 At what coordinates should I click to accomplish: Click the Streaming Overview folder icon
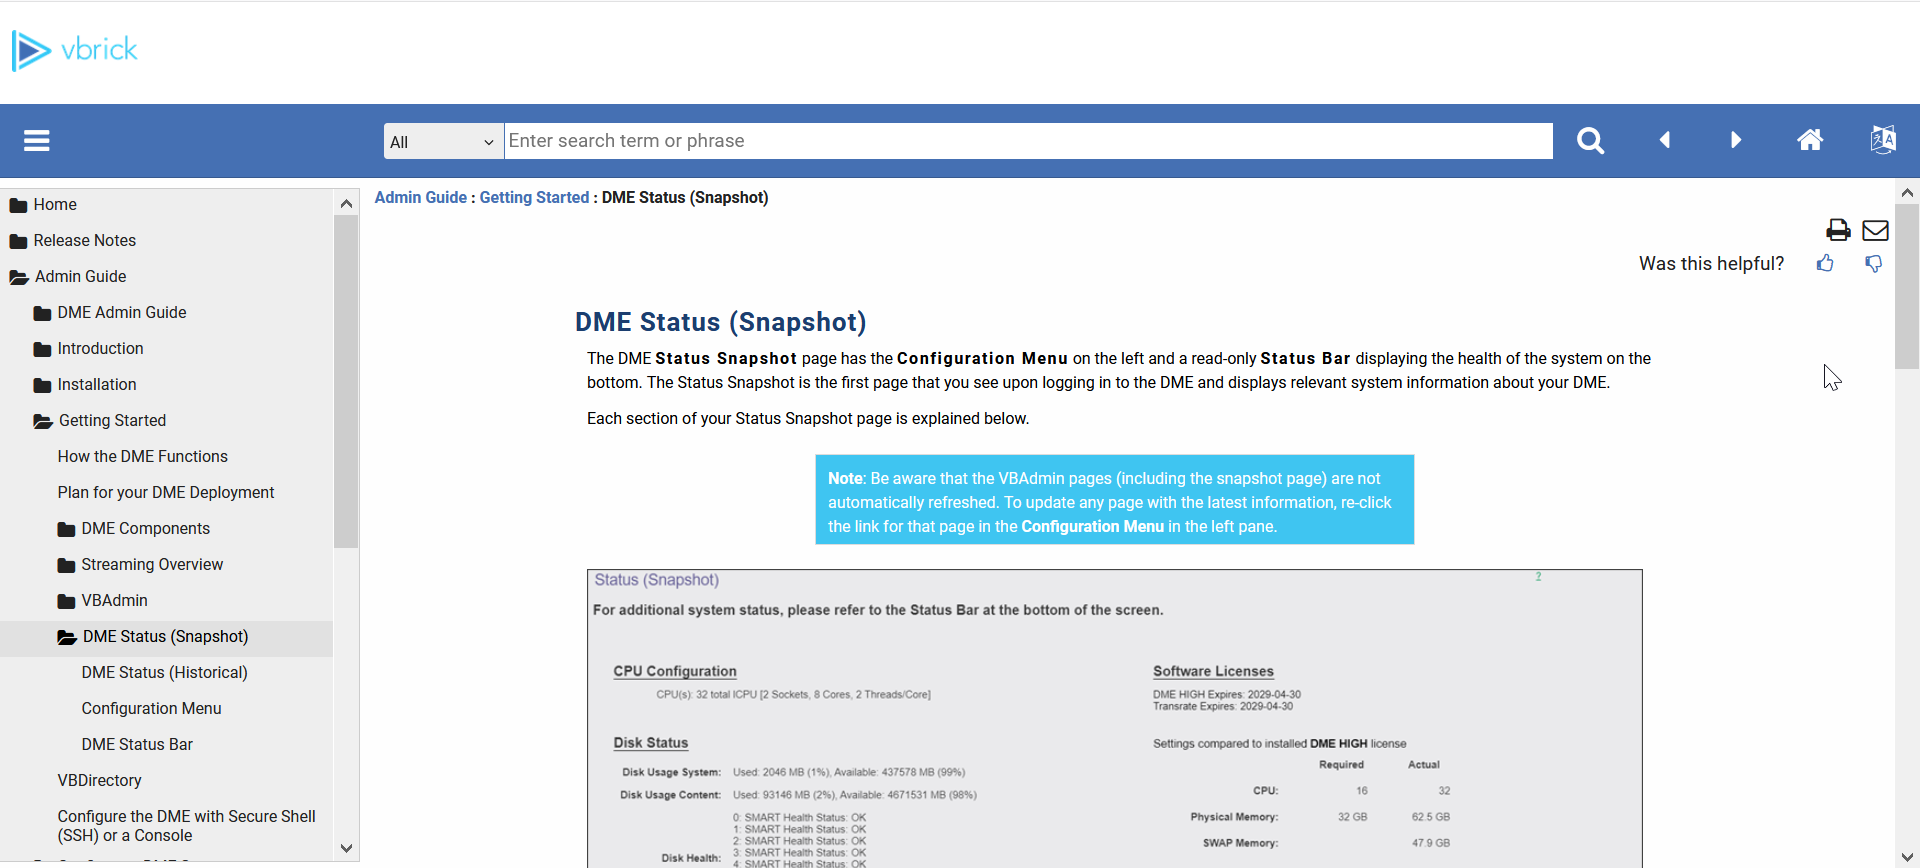point(66,565)
